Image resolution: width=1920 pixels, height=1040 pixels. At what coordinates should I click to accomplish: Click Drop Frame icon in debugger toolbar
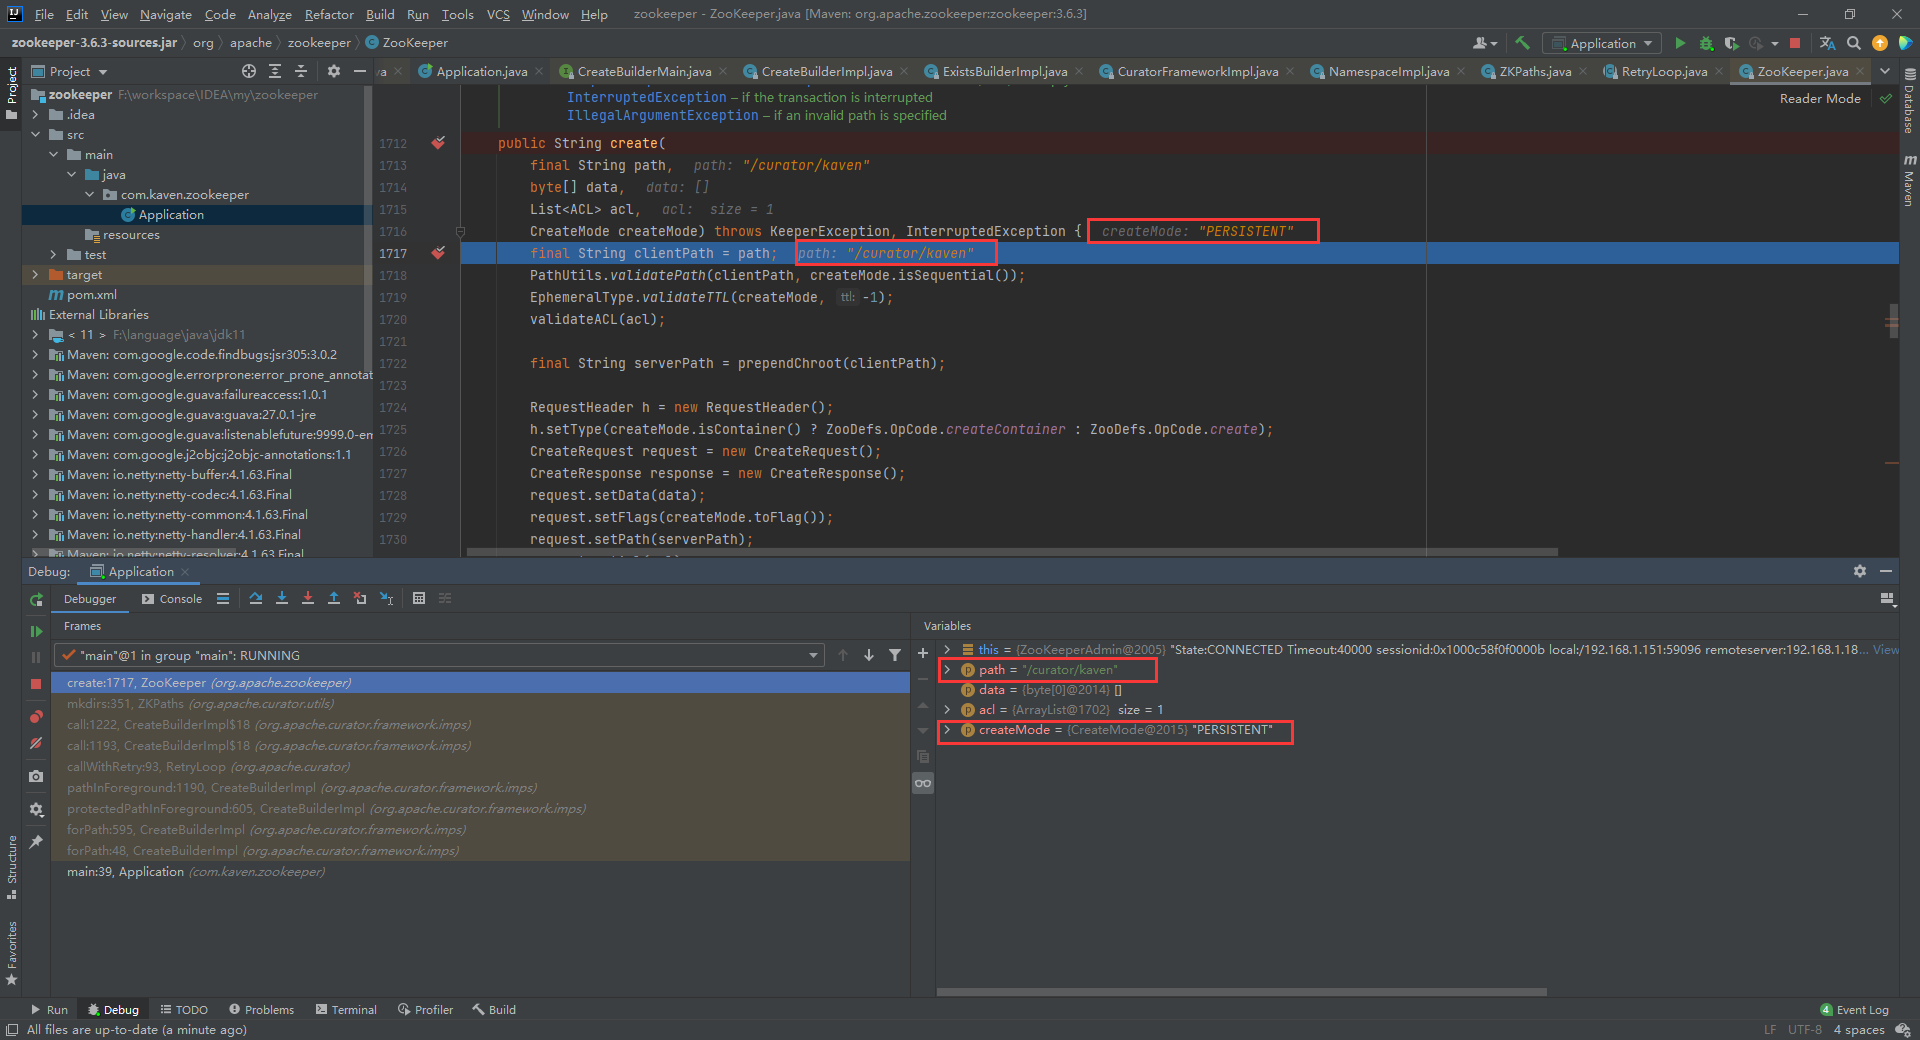pyautogui.click(x=360, y=598)
